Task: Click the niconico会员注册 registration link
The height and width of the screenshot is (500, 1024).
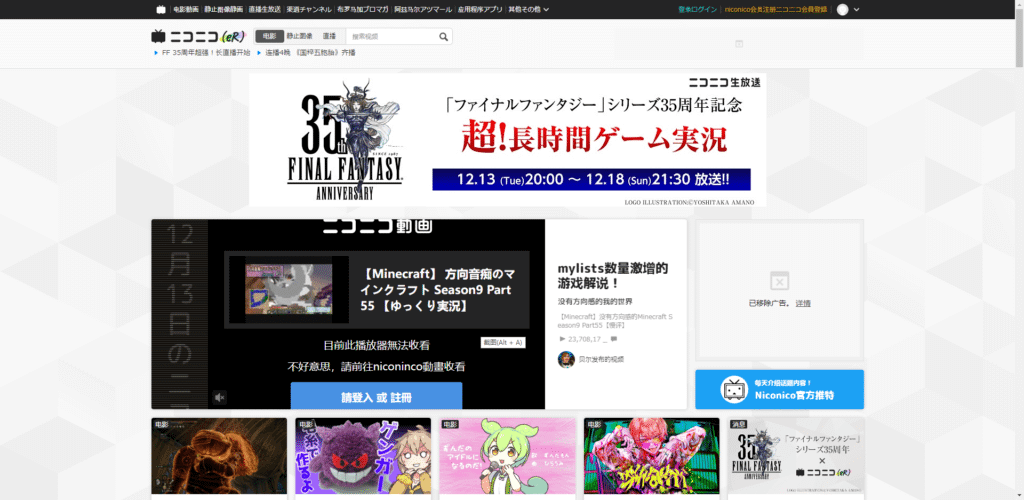Action: pyautogui.click(x=776, y=9)
